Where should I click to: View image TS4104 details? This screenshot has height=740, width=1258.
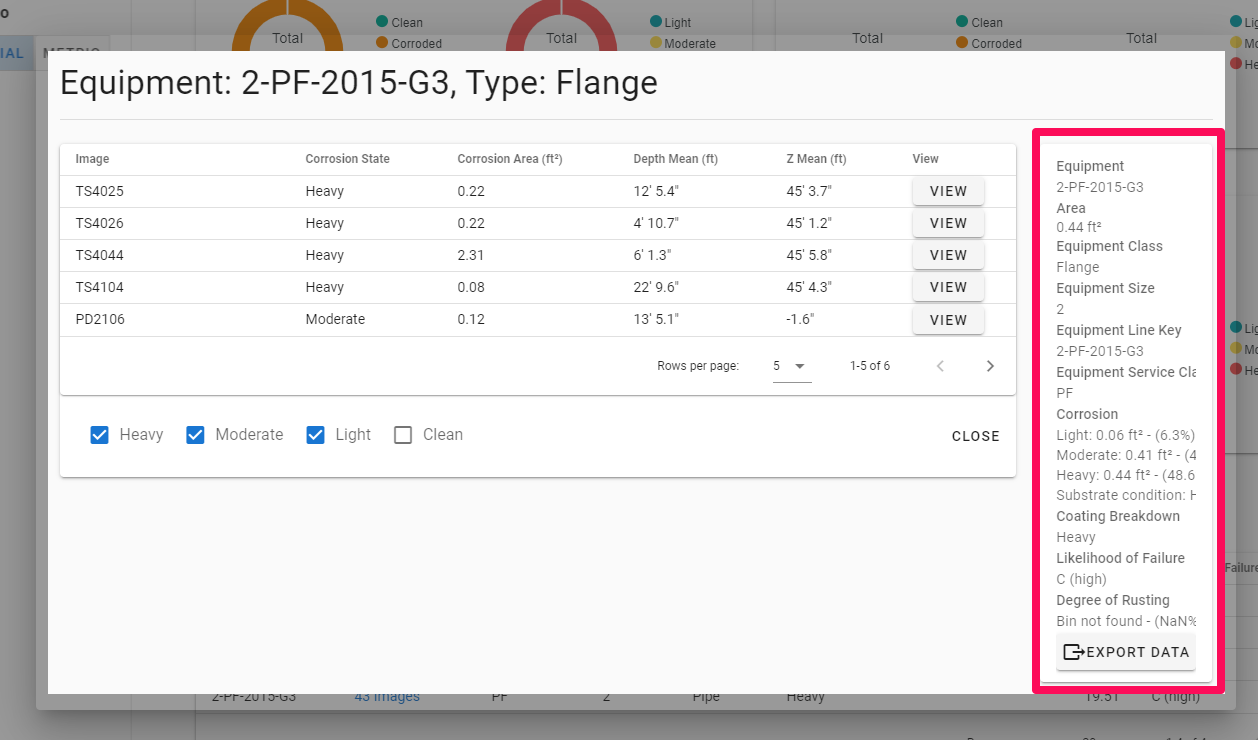point(948,287)
